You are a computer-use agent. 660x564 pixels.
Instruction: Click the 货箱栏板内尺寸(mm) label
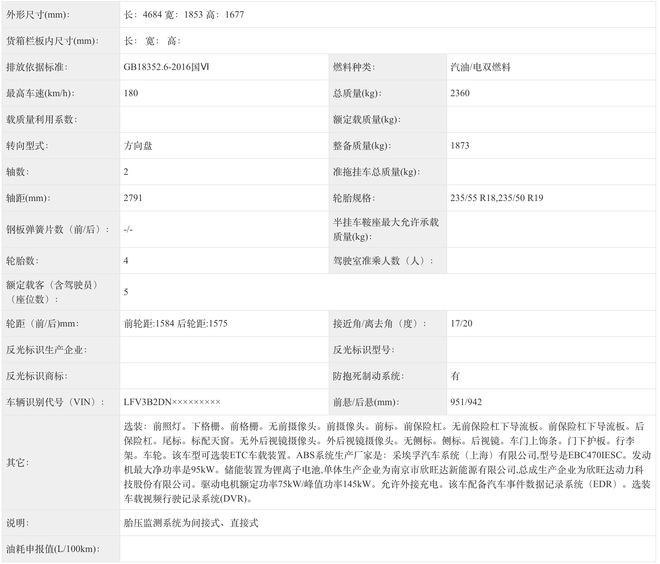pos(51,40)
